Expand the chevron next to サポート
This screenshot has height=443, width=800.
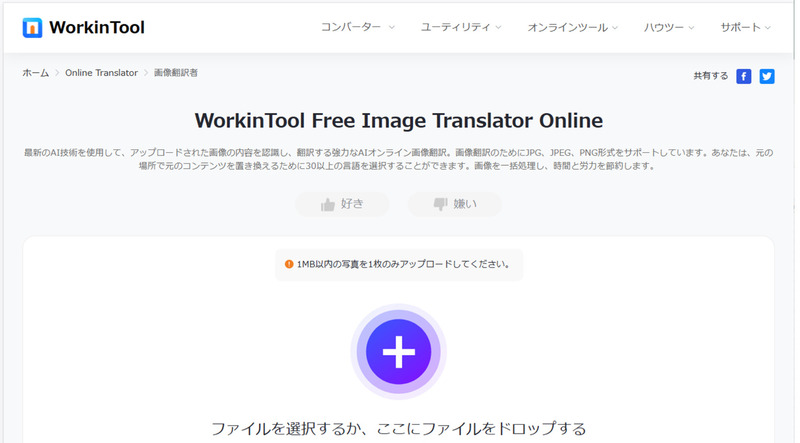pos(768,28)
